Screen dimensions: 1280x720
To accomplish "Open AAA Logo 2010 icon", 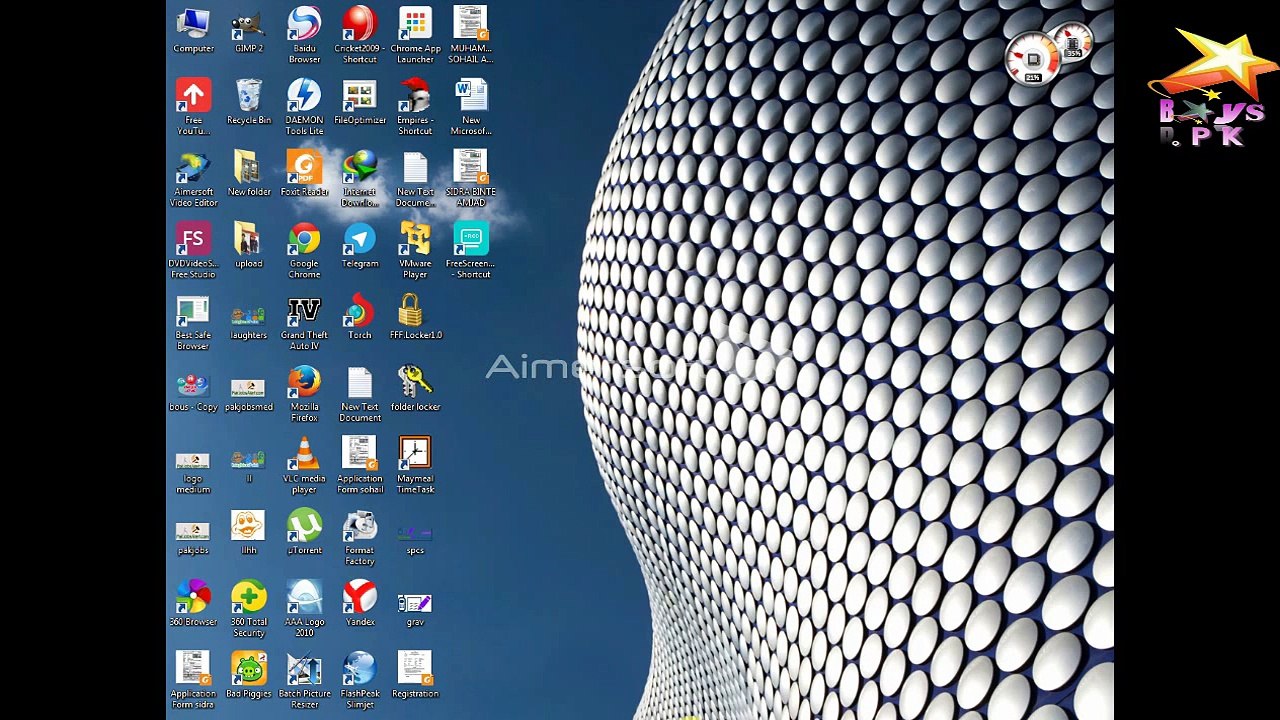I will point(304,609).
